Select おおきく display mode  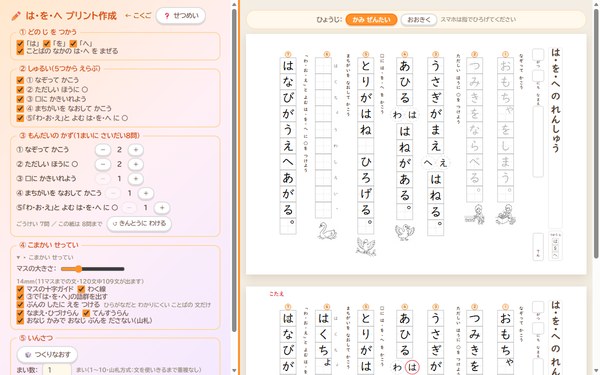coord(419,20)
